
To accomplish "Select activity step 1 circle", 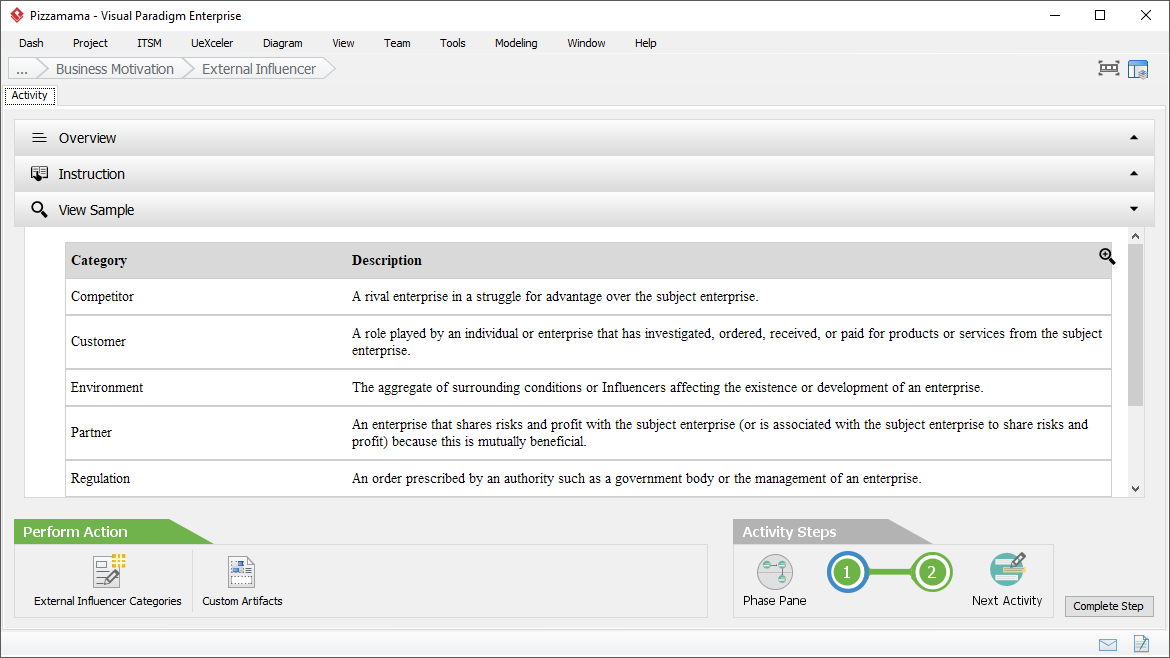I will point(846,573).
